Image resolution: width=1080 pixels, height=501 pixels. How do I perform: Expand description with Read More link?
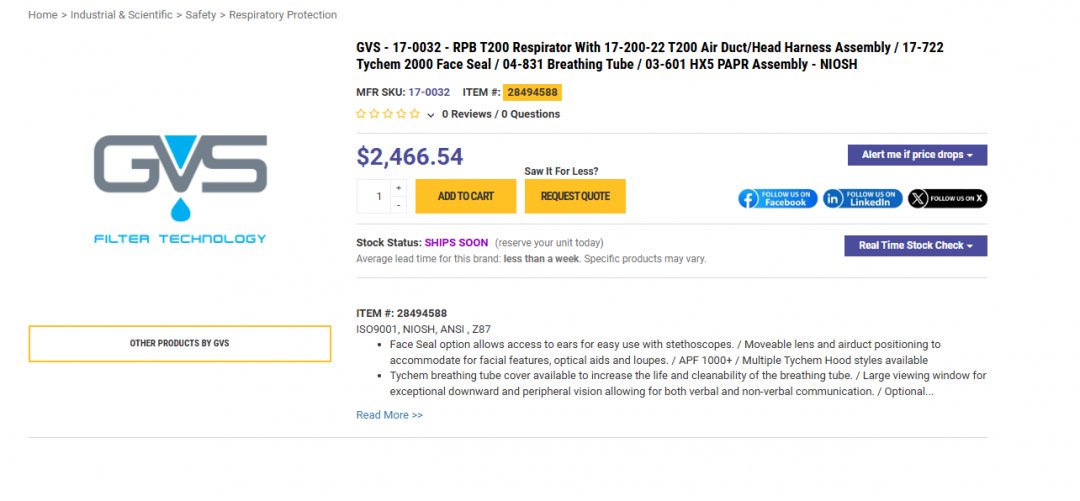(x=389, y=415)
